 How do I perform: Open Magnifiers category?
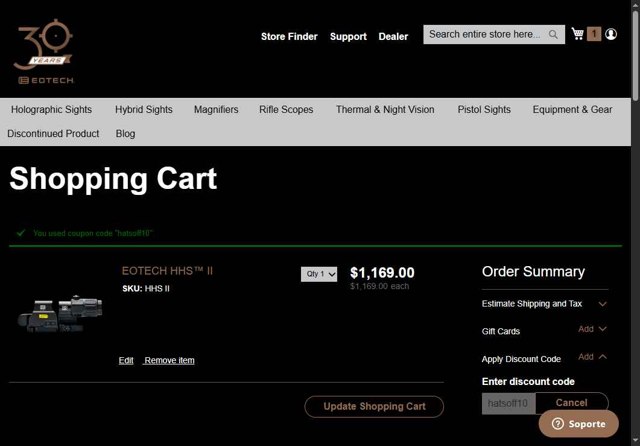coord(216,109)
